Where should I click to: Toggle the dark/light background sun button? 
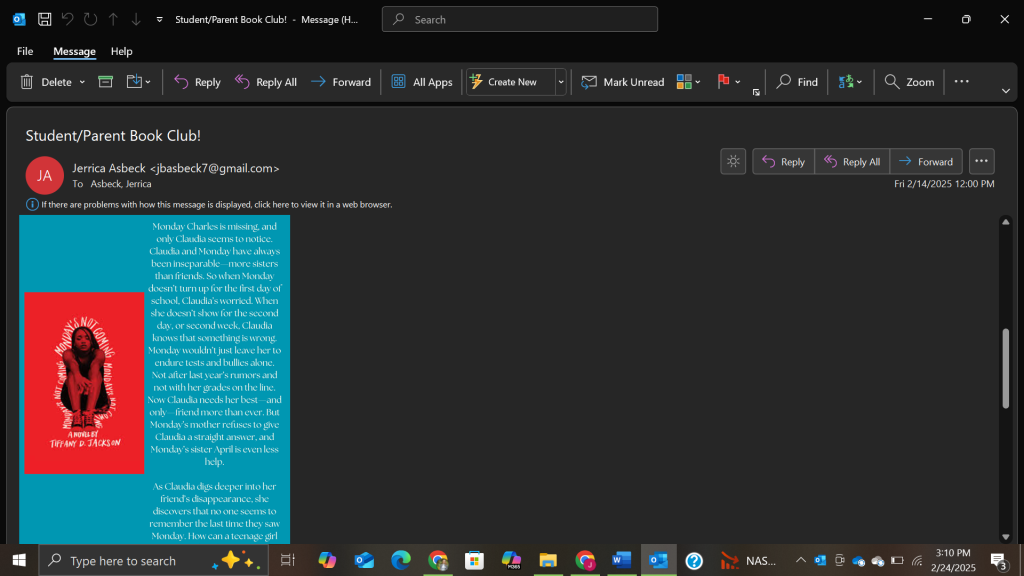click(734, 161)
